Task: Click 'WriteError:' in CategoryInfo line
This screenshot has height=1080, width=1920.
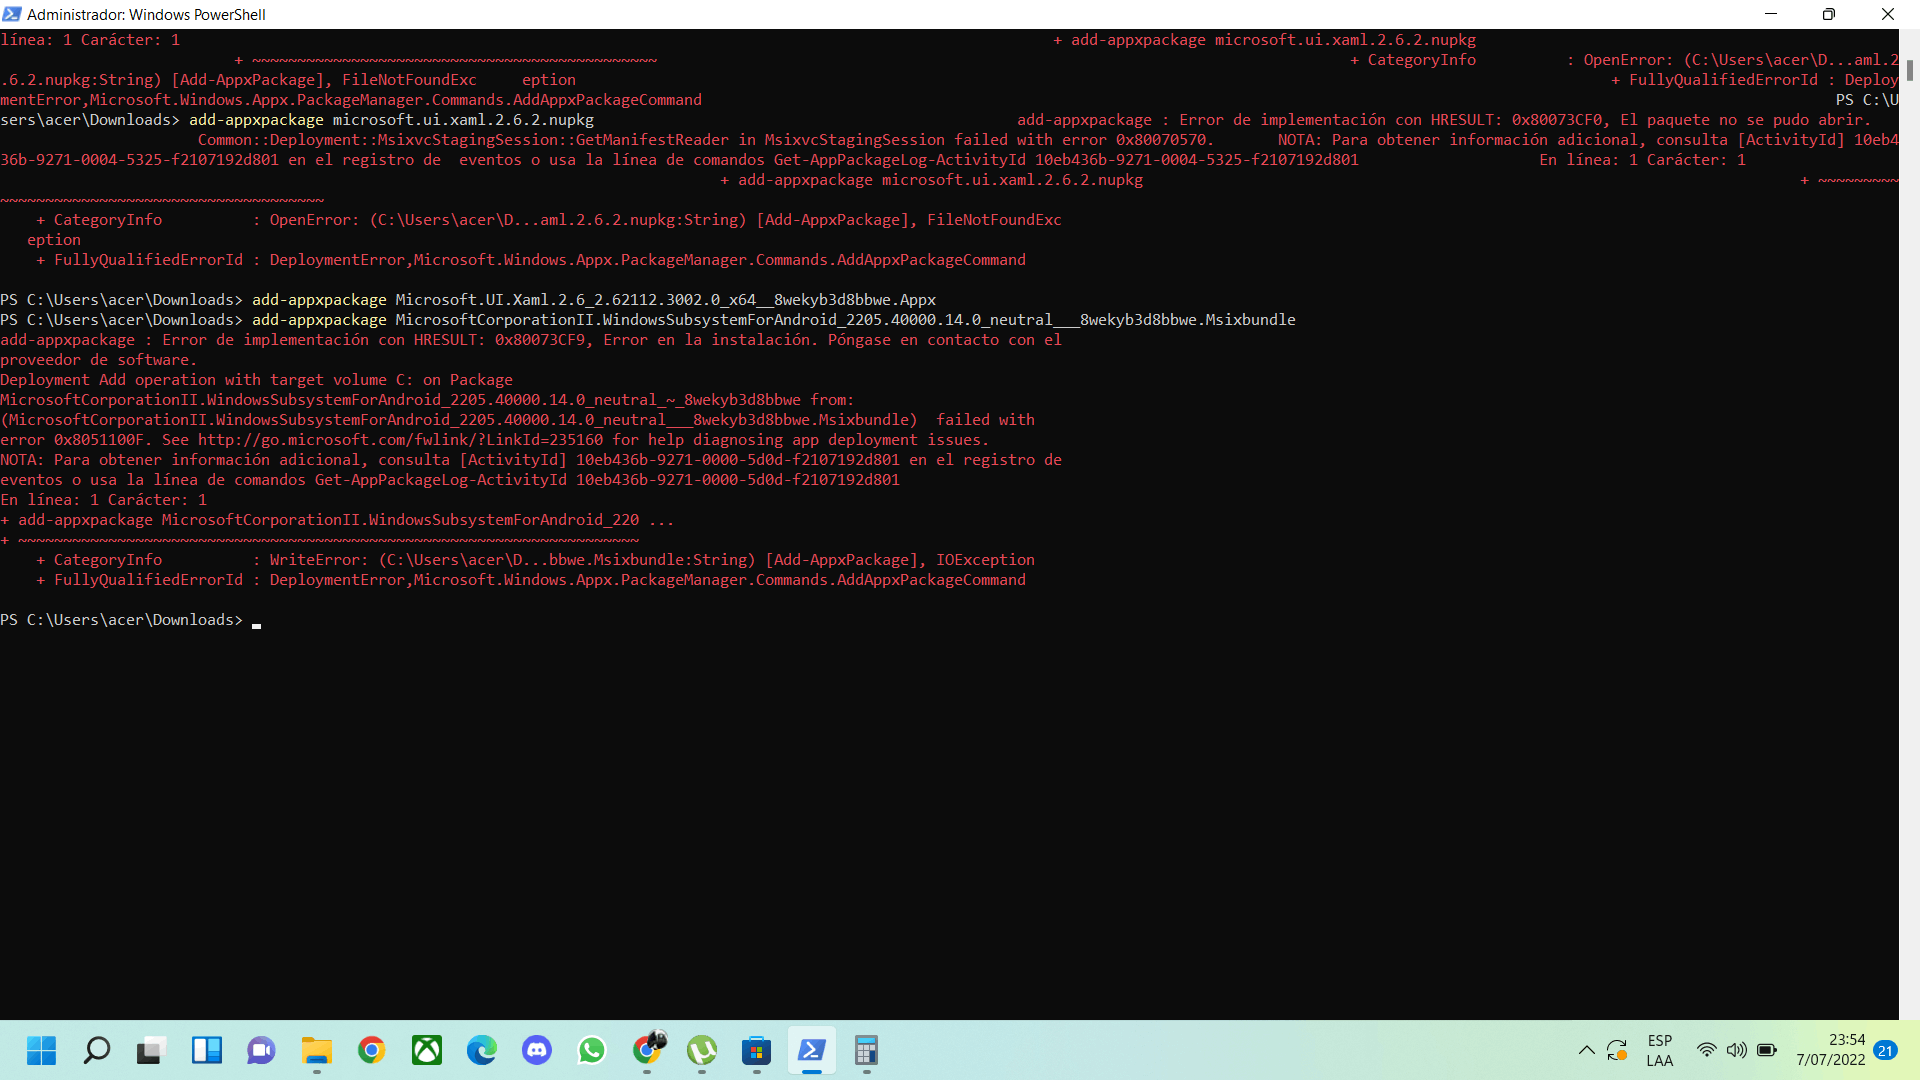Action: tap(319, 560)
